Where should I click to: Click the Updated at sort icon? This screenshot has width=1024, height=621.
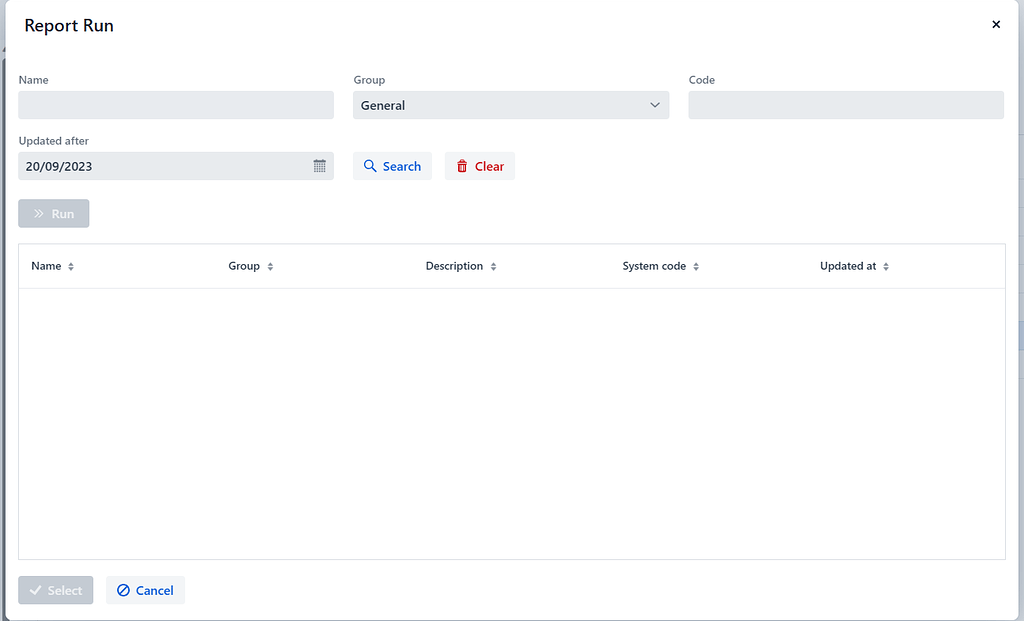886,267
